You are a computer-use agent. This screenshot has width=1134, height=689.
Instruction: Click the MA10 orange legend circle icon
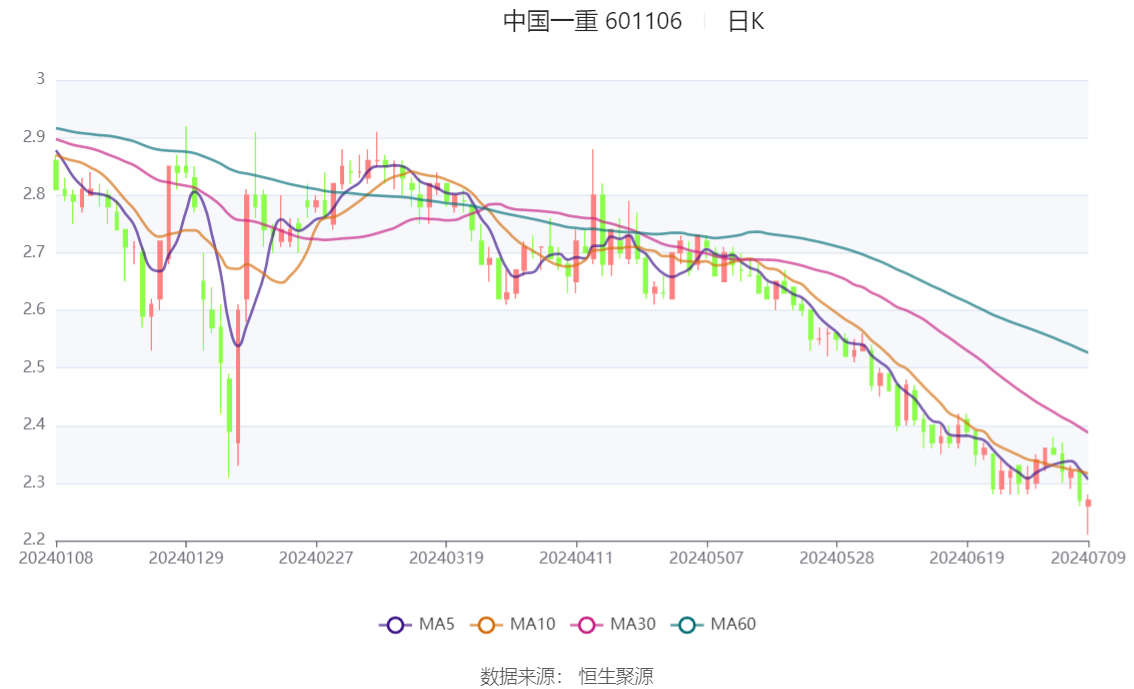[x=489, y=625]
